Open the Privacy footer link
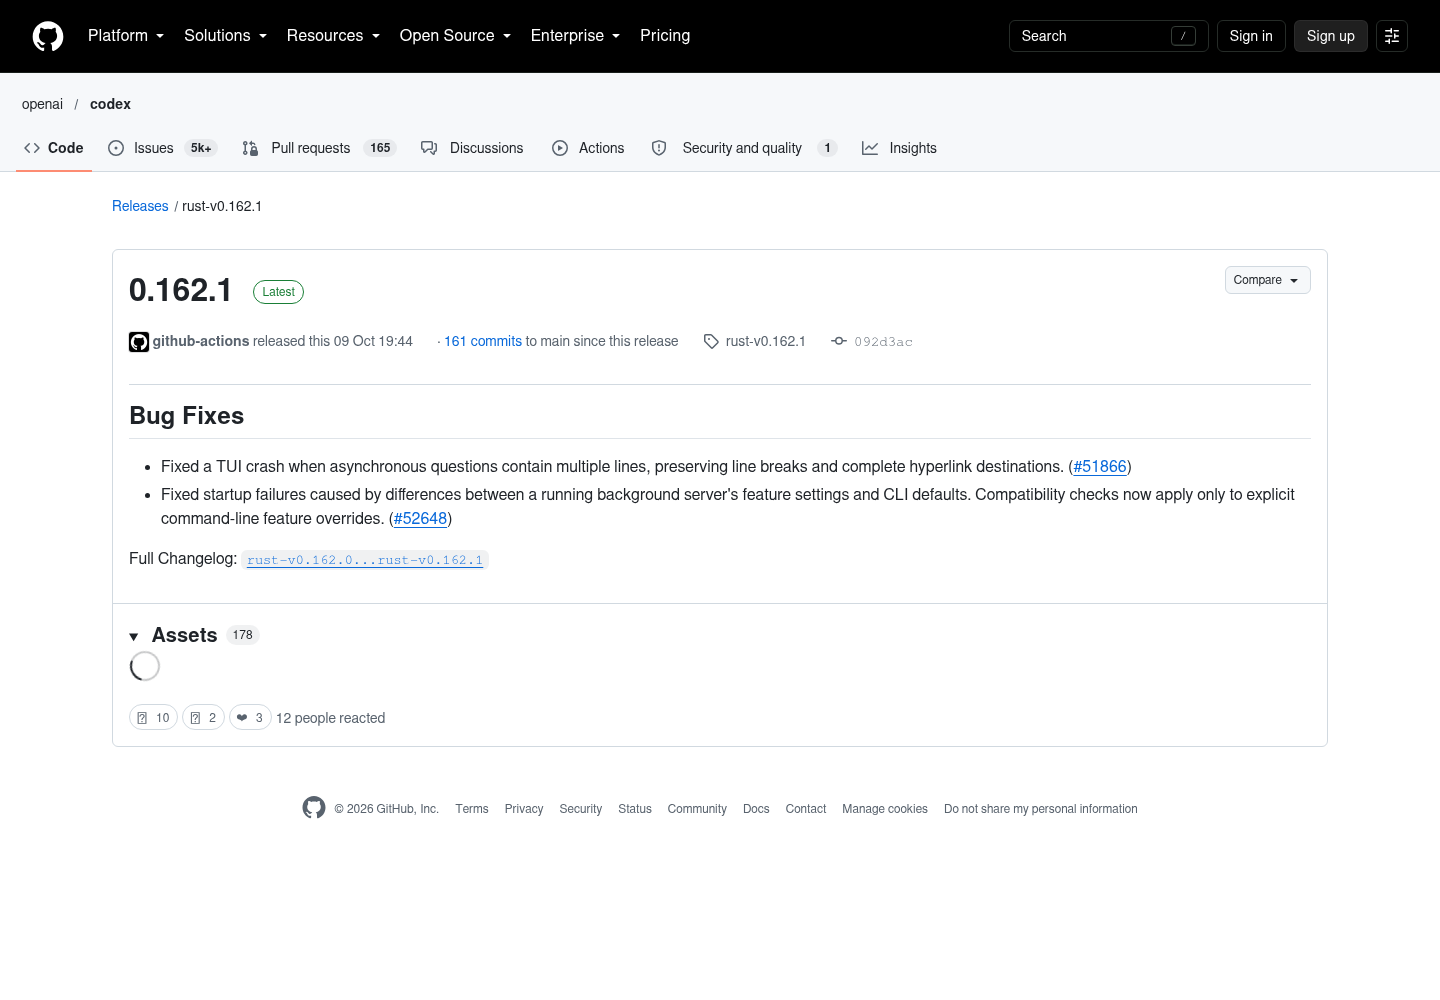Image resolution: width=1440 pixels, height=1000 pixels. (x=524, y=809)
